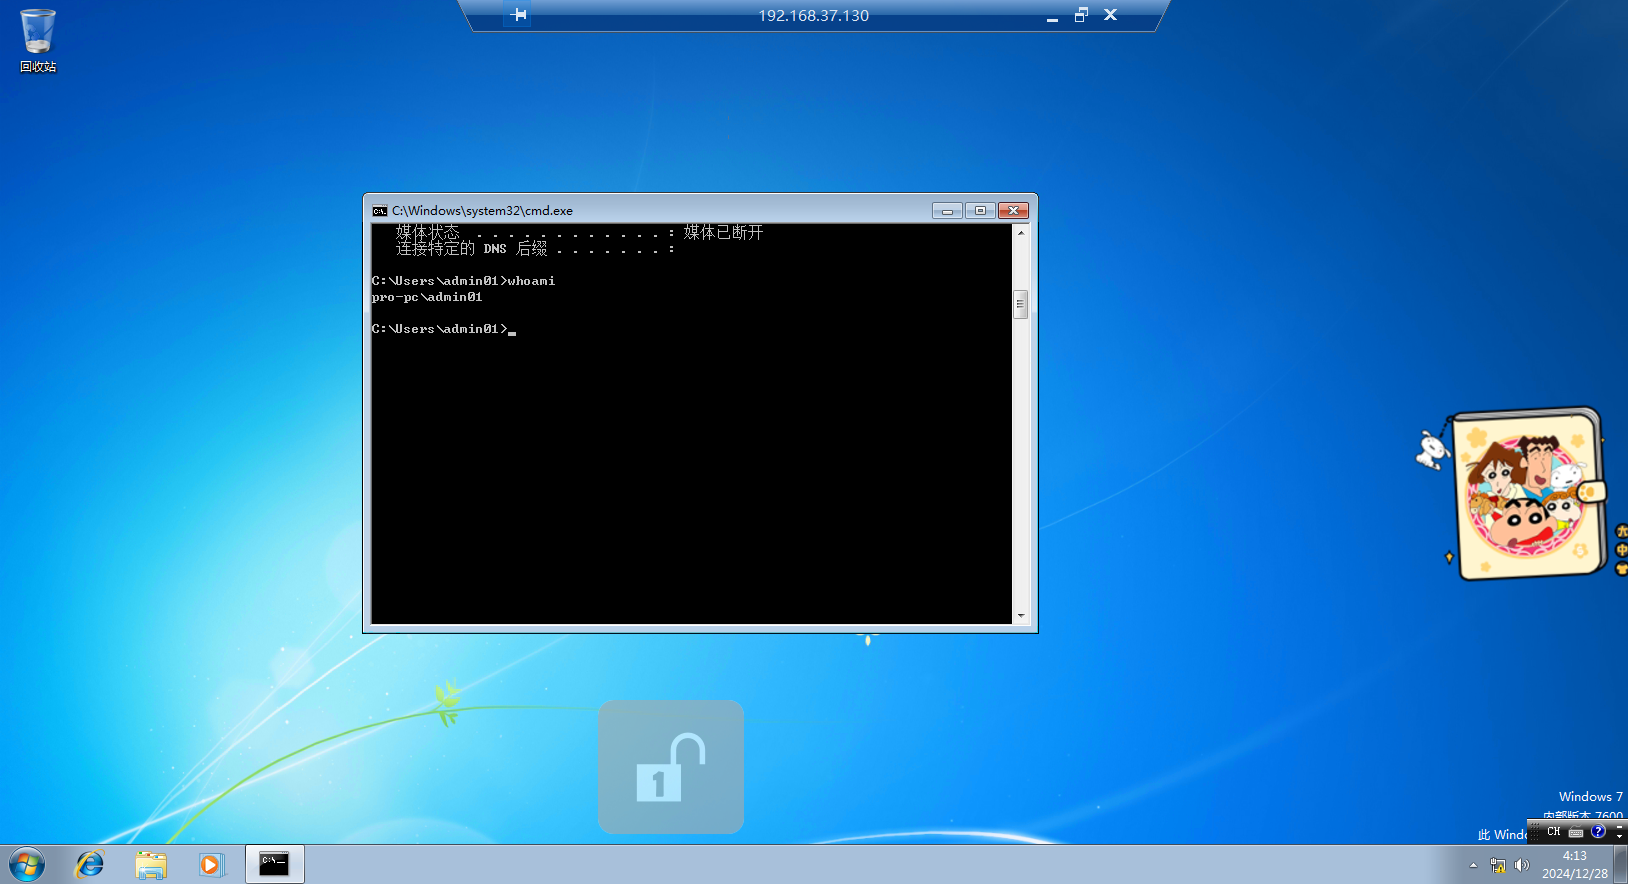This screenshot has width=1628, height=884.
Task: Minimize the language bar
Action: (1620, 827)
